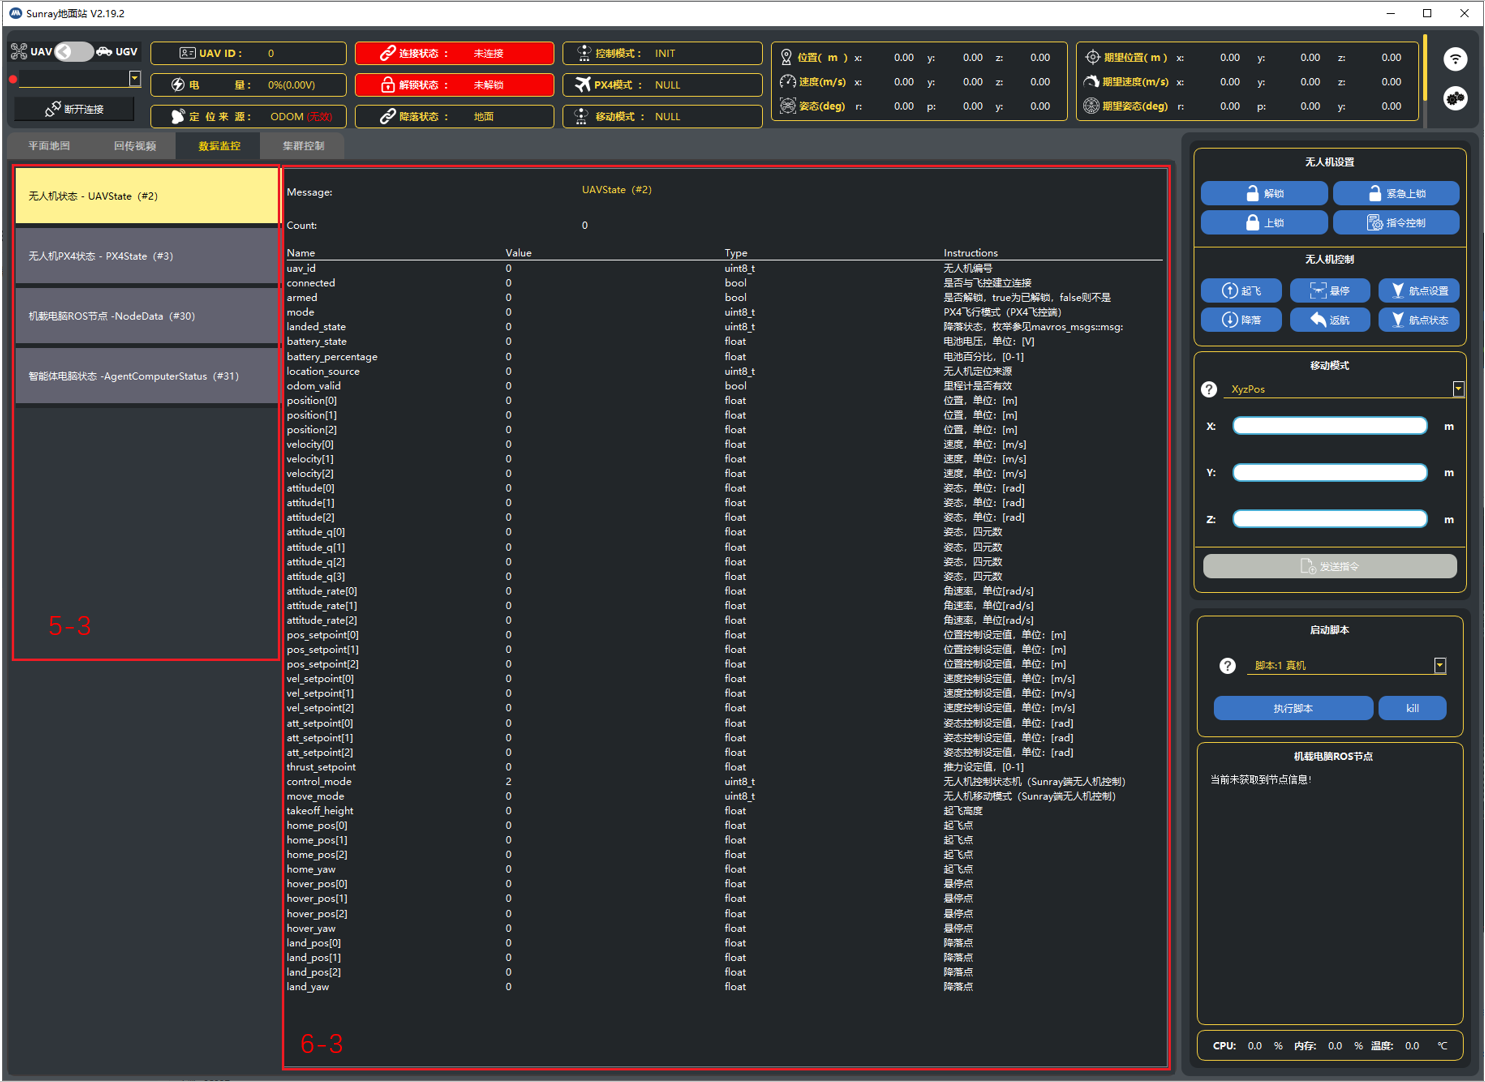Click the uav_id row name

tap(301, 268)
